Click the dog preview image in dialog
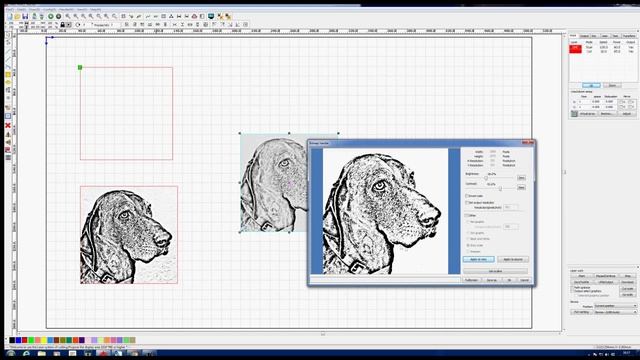640x360 pixels. point(385,211)
